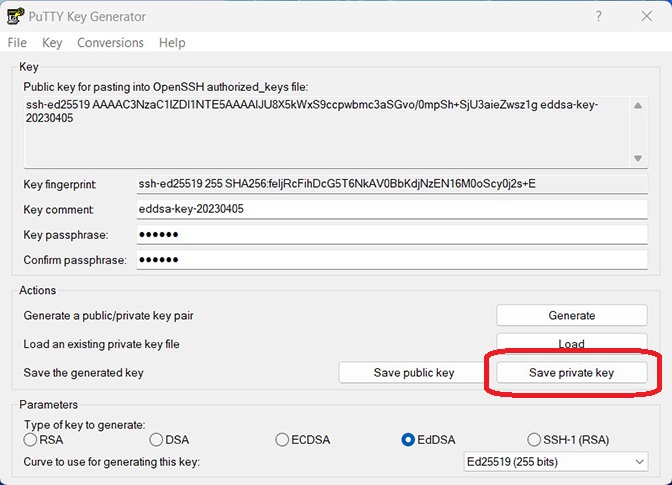Click the 'Save the generated key' label
Viewport: 672px width, 485px height.
click(84, 373)
